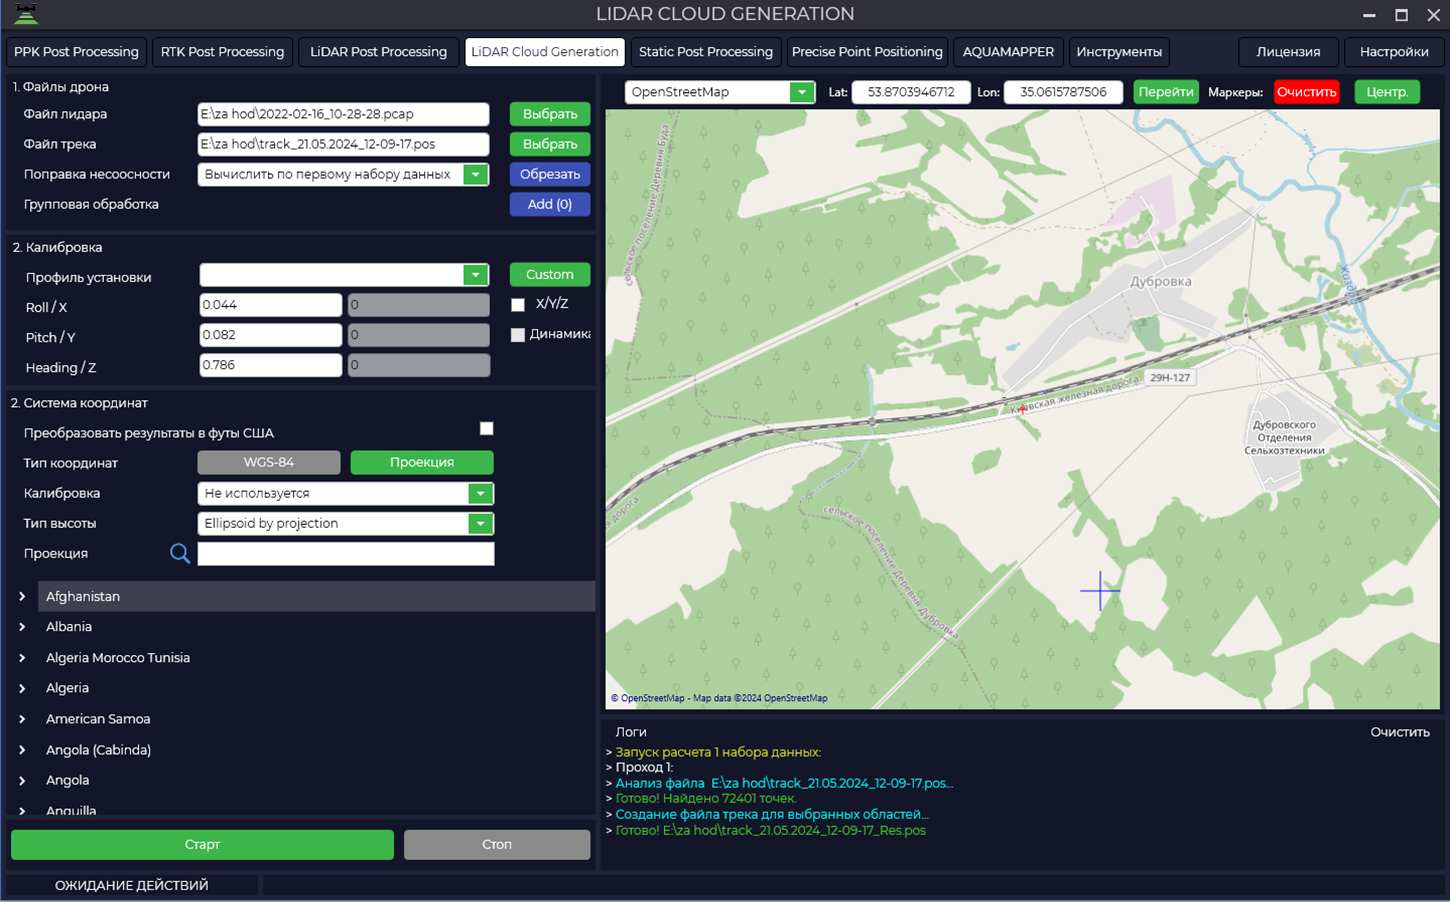Open the Профиль установки dropdown
The image size is (1451, 903).
click(x=476, y=275)
